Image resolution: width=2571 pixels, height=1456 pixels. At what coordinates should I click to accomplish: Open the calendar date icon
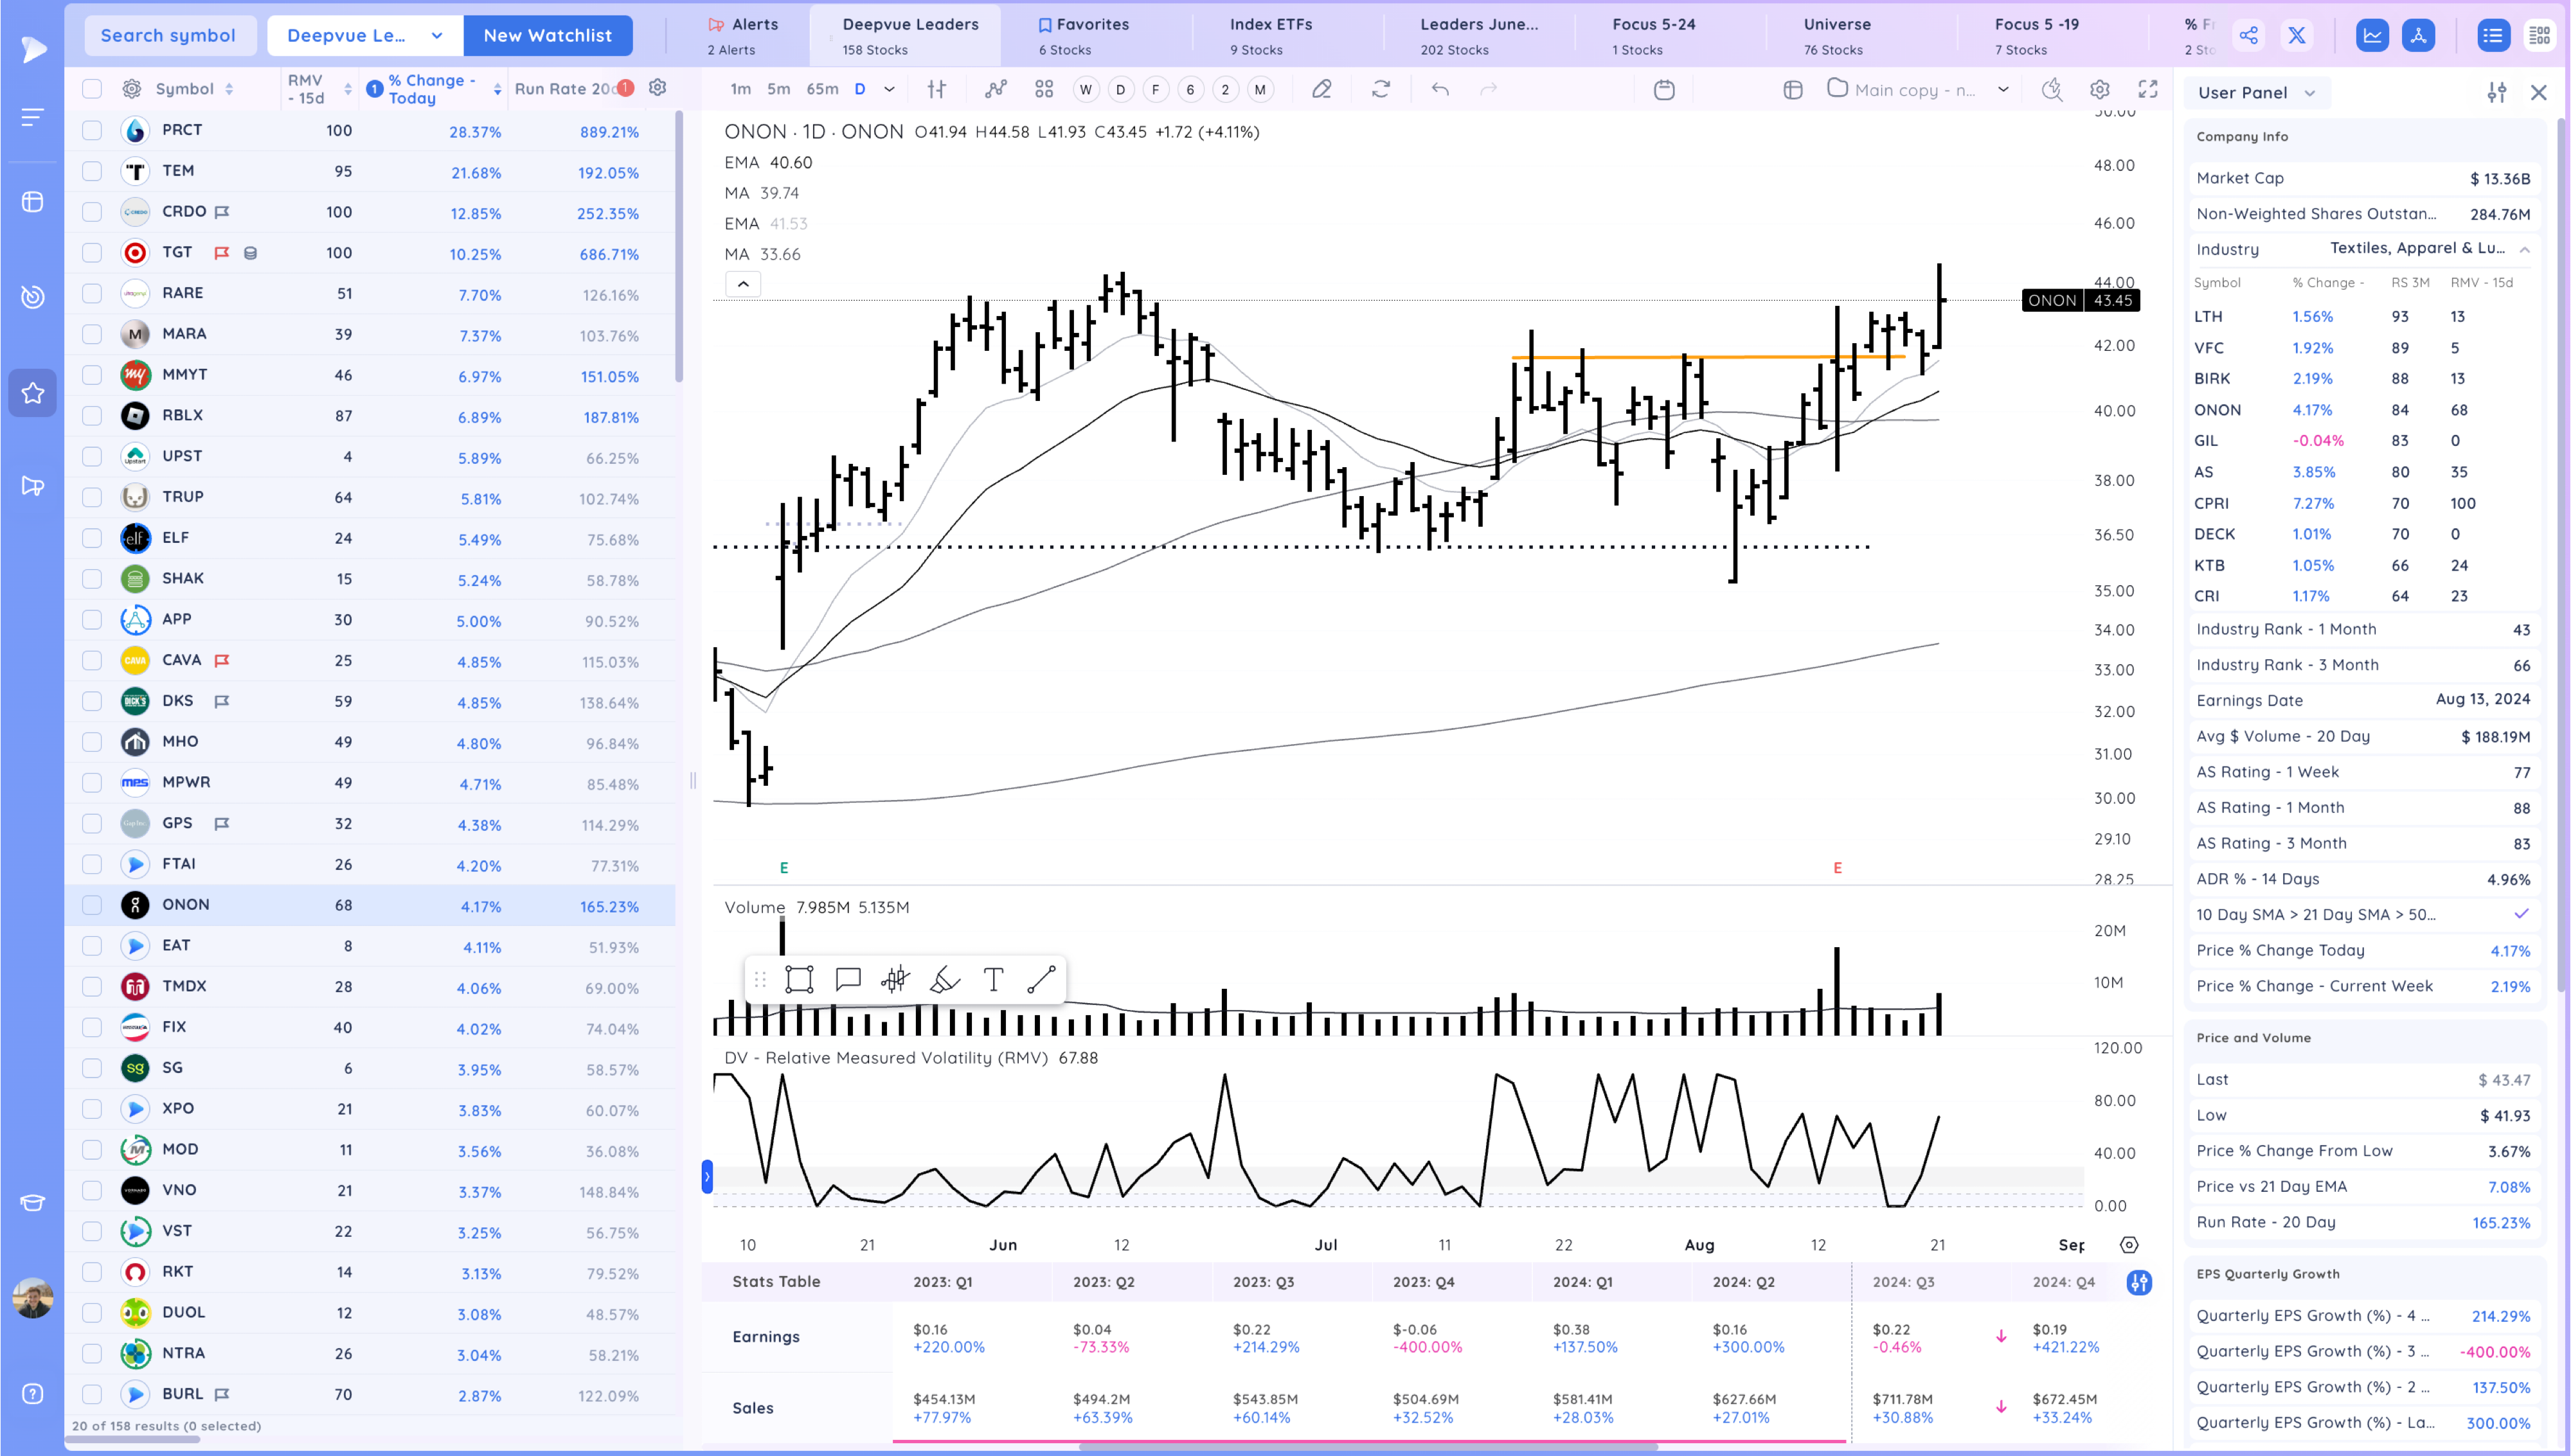pyautogui.click(x=1663, y=89)
